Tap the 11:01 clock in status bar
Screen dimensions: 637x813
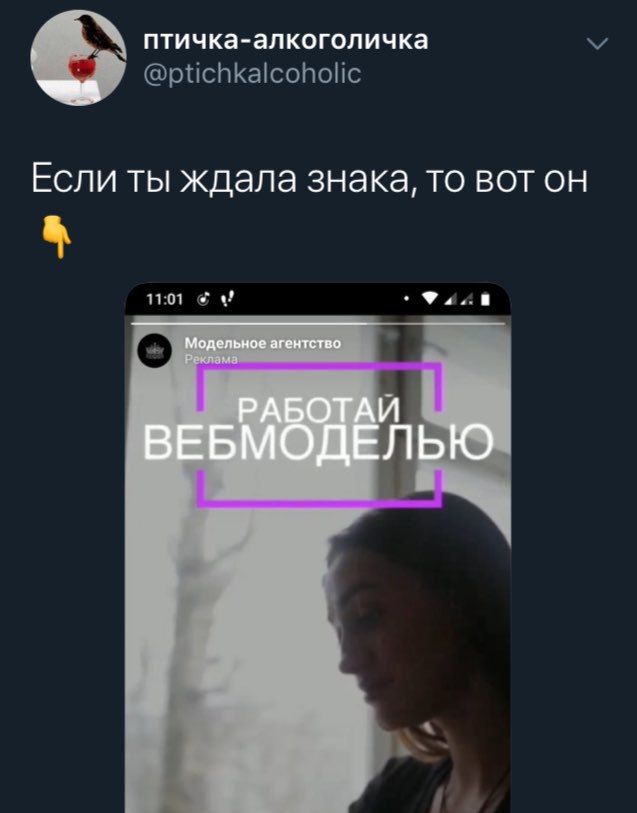click(x=164, y=299)
